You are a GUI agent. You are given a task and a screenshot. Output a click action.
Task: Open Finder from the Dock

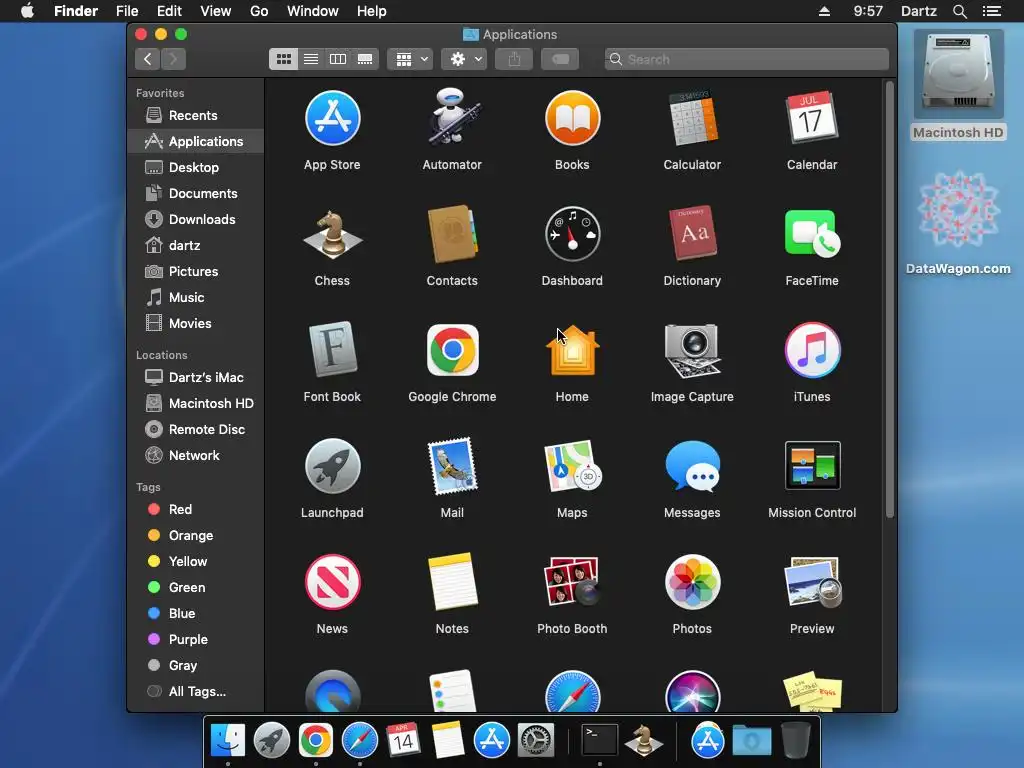click(x=227, y=741)
